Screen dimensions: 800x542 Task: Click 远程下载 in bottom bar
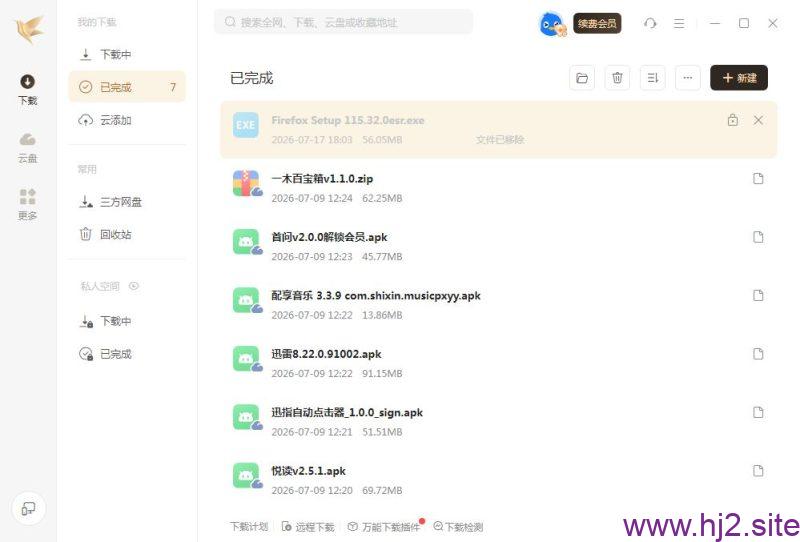308,527
